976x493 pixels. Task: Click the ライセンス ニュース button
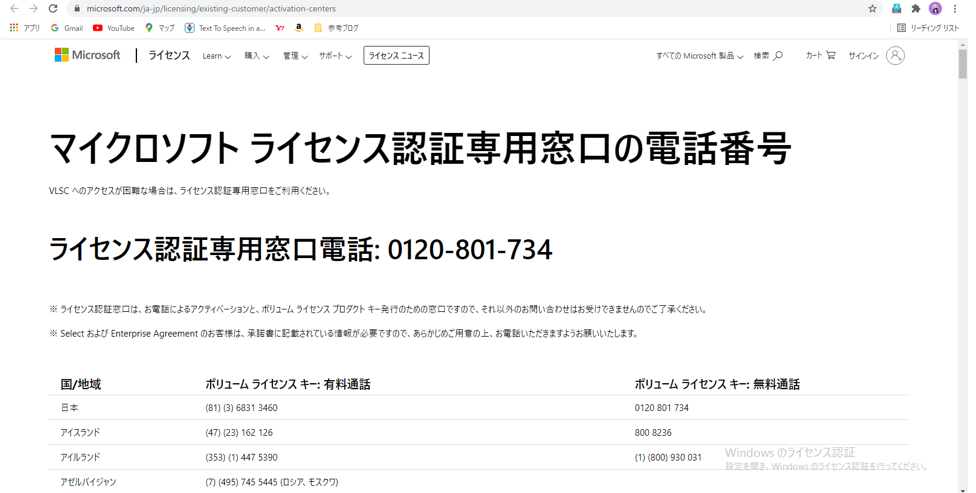pyautogui.click(x=396, y=55)
